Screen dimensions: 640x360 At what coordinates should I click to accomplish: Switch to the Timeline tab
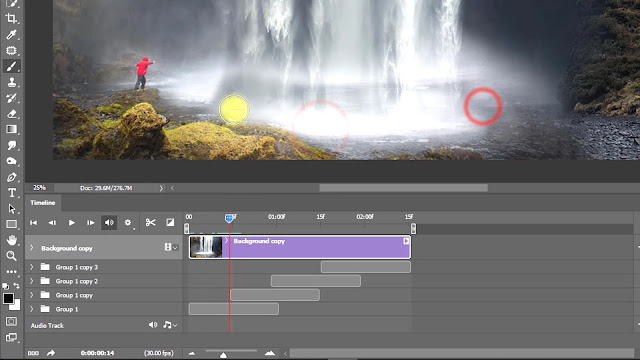tap(43, 202)
